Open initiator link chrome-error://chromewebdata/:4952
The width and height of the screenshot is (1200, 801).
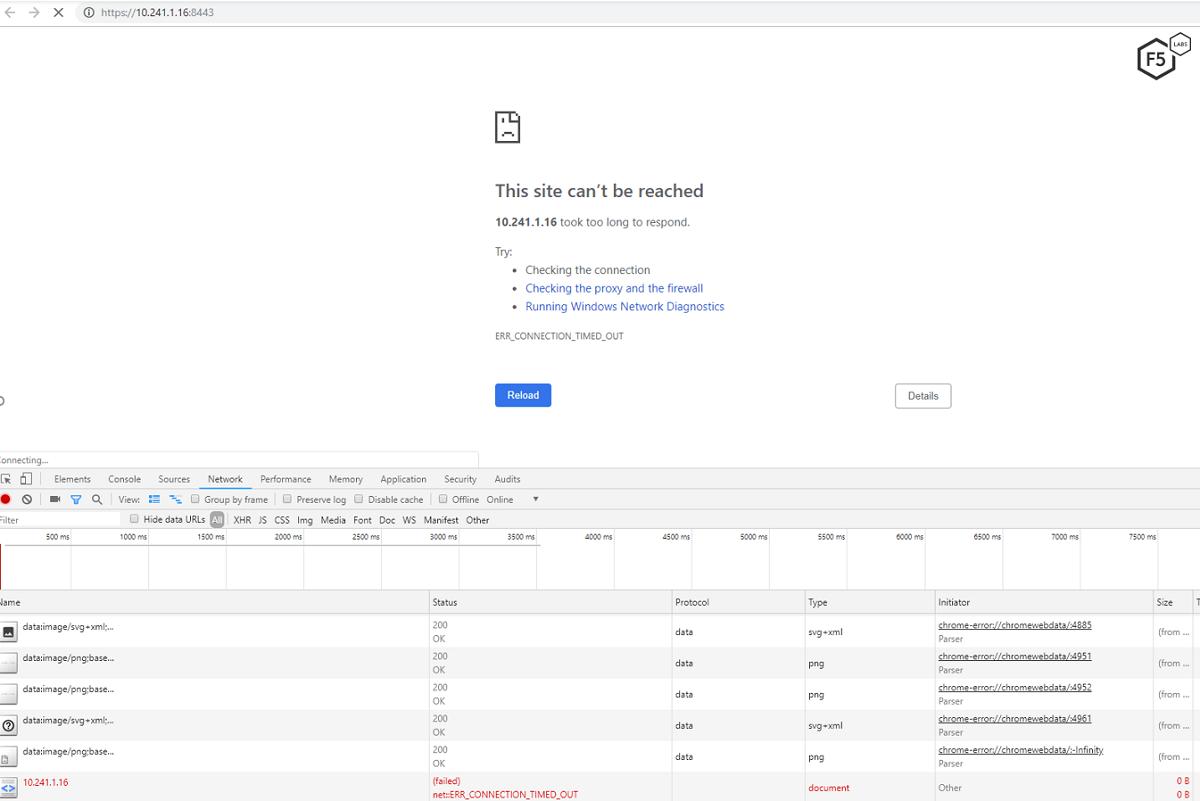(1015, 687)
